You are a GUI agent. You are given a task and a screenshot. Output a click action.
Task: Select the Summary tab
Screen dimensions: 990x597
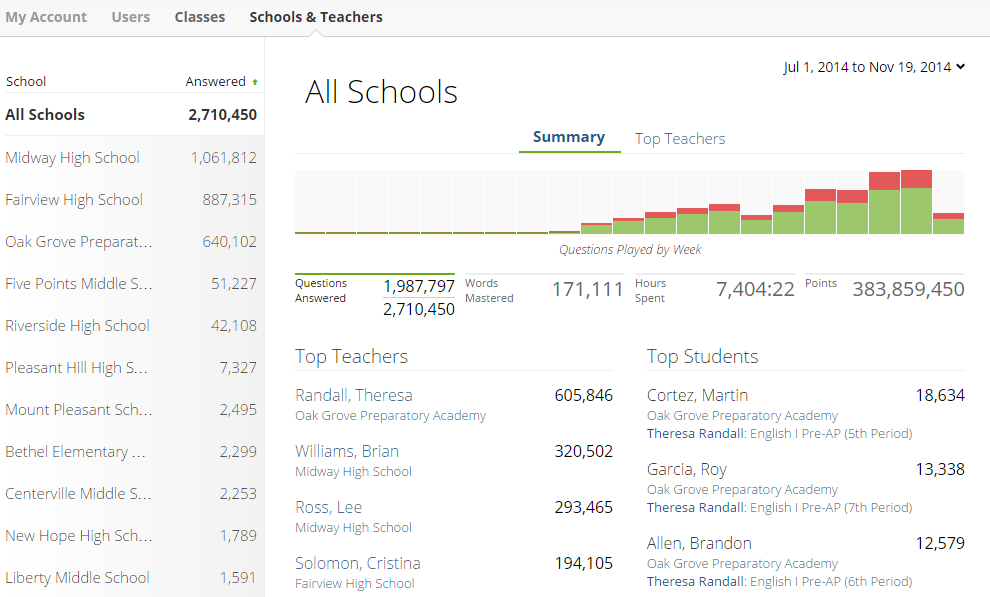pos(568,137)
